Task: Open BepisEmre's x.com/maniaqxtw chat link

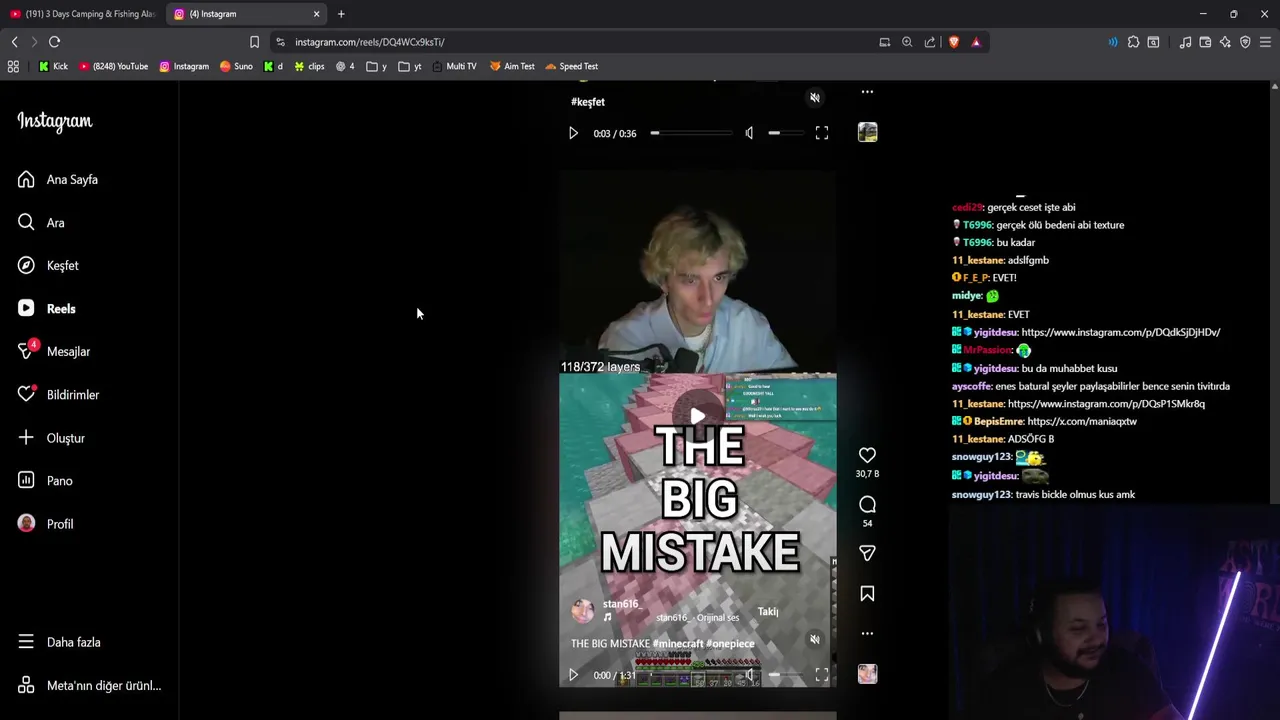Action: 1082,422
